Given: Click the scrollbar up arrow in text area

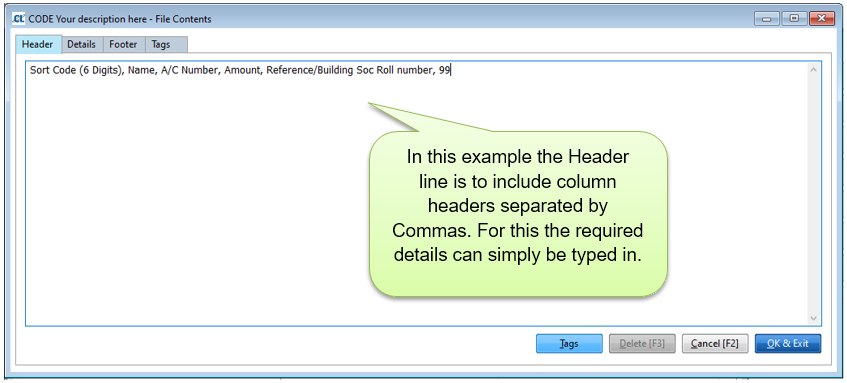Looking at the screenshot, I should 813,69.
